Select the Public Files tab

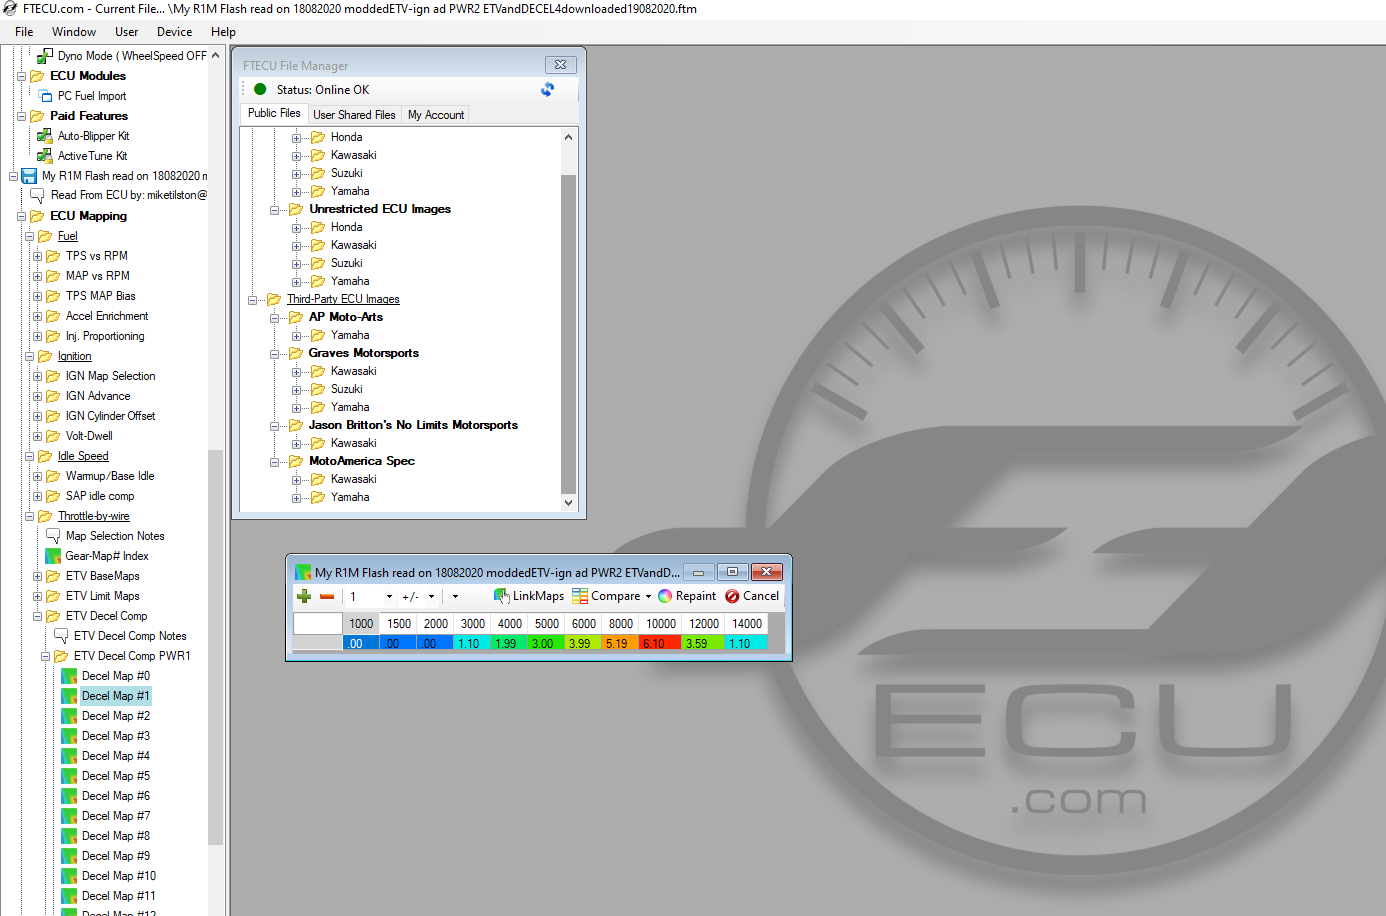[x=274, y=113]
